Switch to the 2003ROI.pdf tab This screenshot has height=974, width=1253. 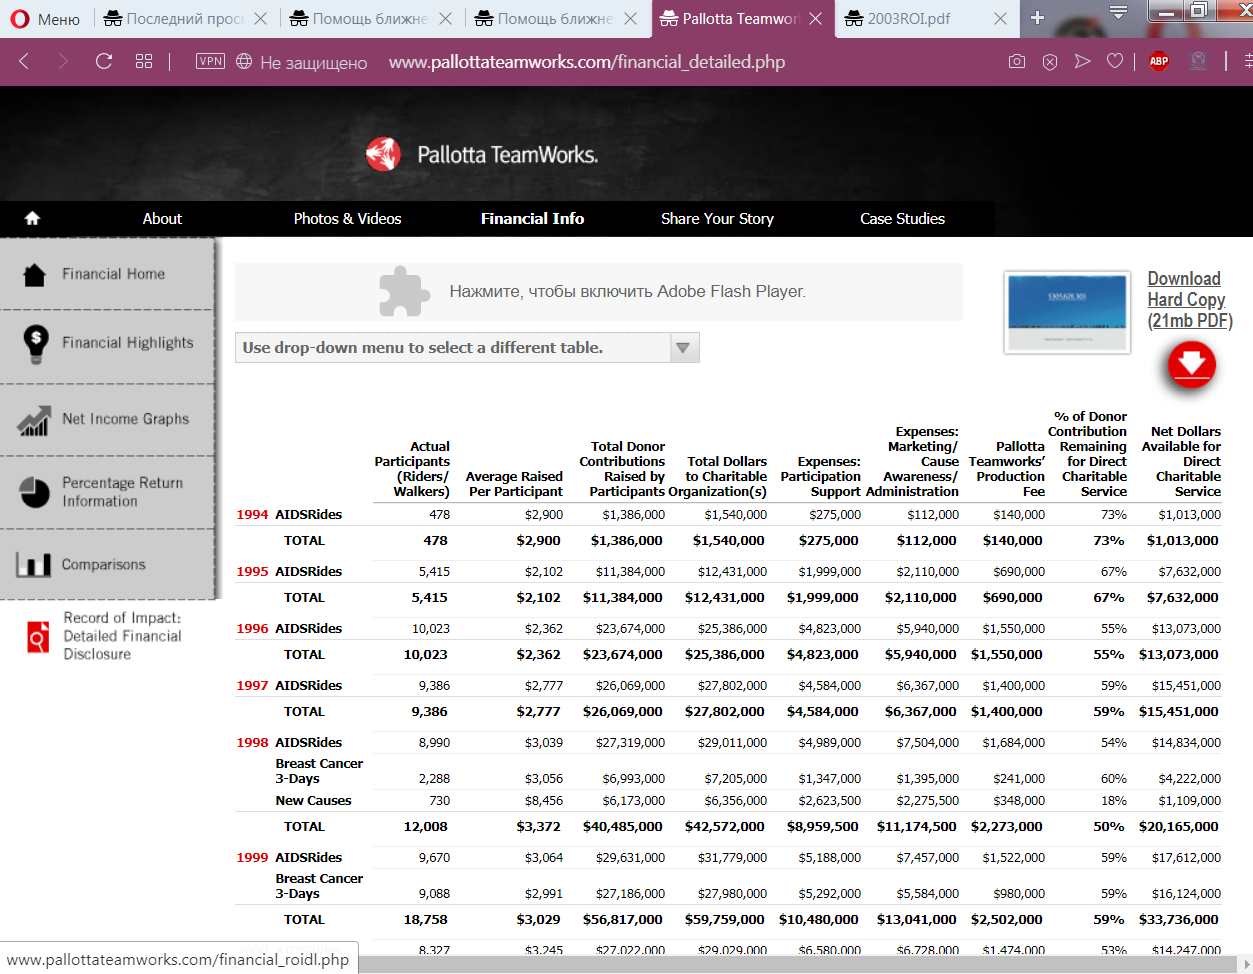pyautogui.click(x=908, y=19)
